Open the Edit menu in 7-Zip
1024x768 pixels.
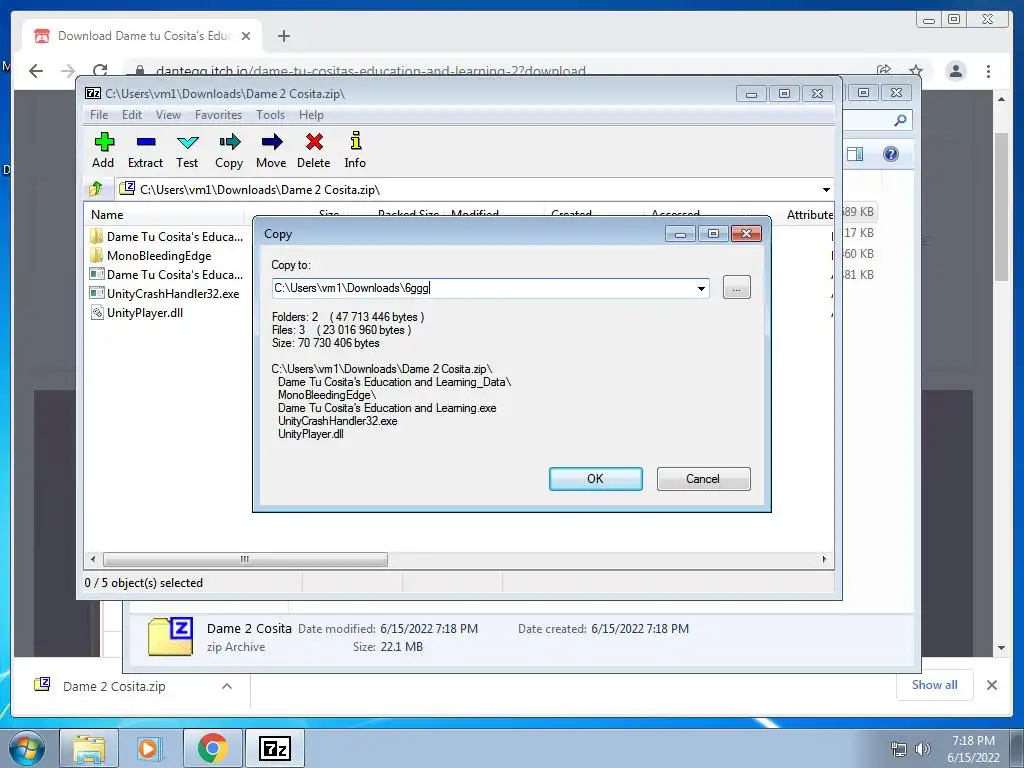(132, 115)
